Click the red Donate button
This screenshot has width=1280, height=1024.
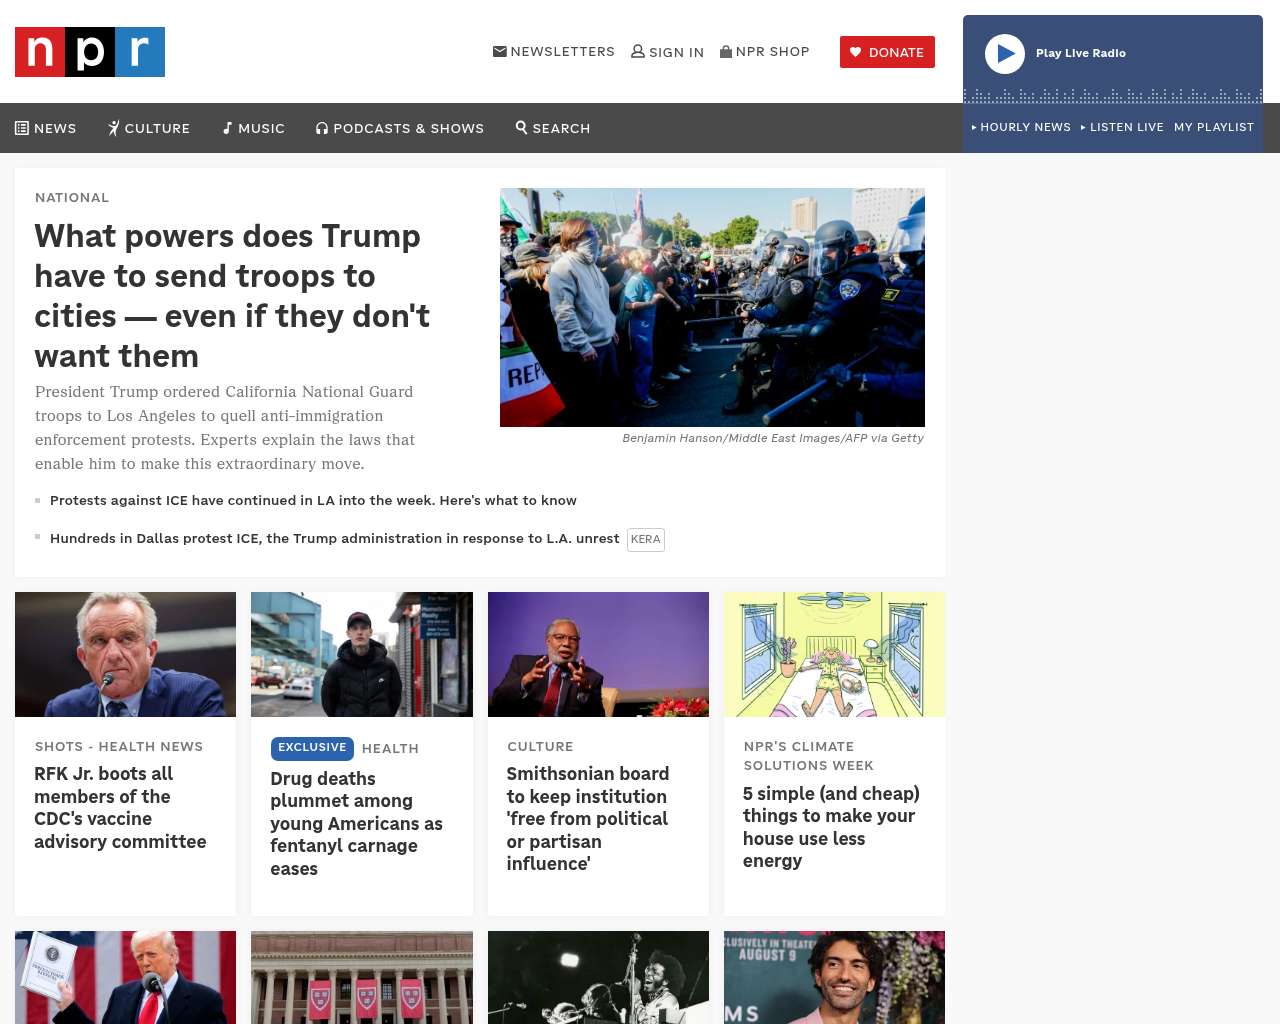887,52
